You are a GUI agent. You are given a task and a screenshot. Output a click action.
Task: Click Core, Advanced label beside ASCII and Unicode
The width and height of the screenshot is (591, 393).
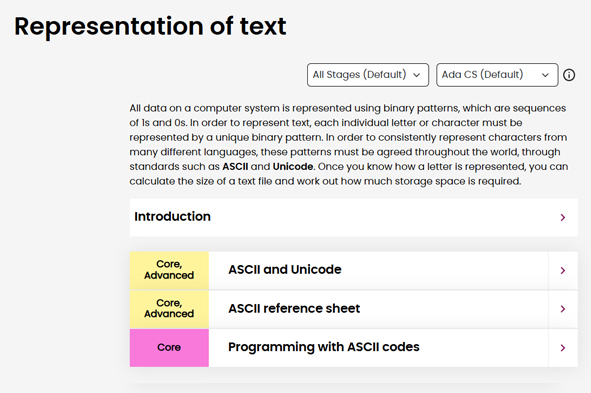point(169,270)
